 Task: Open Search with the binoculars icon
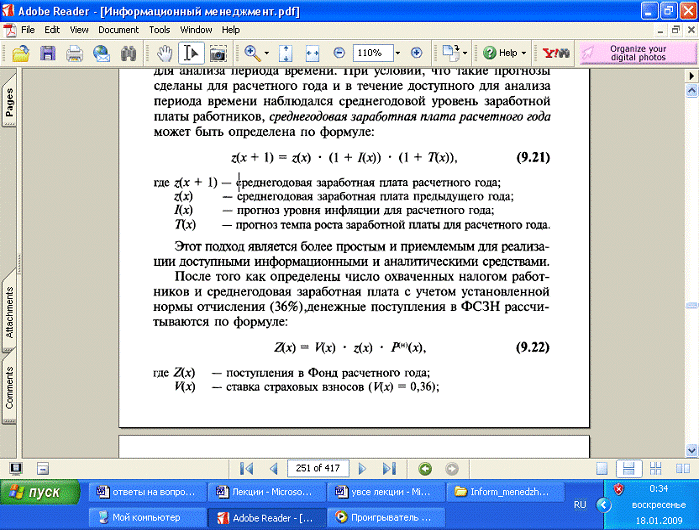tap(128, 53)
